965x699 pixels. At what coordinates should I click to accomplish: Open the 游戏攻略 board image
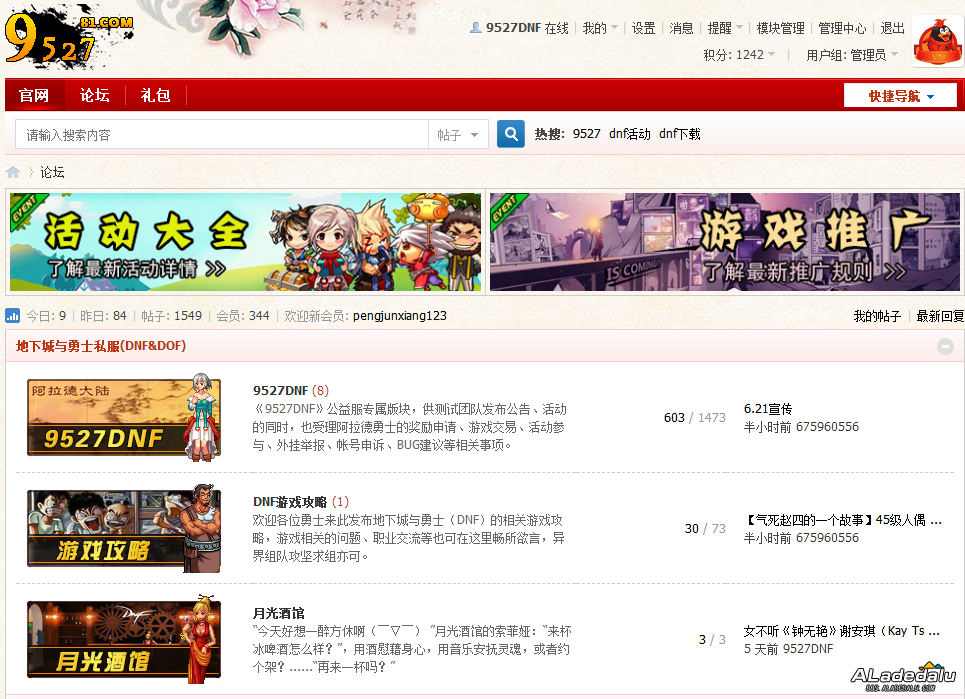click(124, 529)
